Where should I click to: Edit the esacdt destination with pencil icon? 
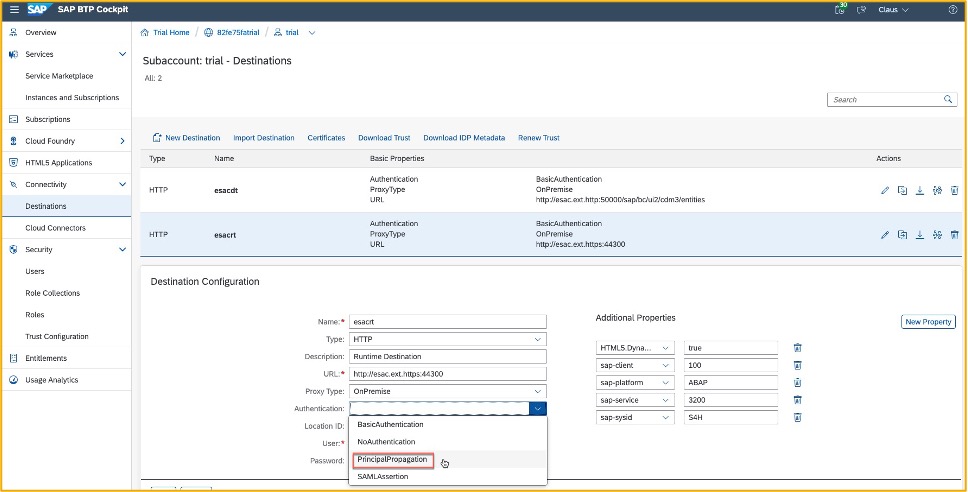(x=885, y=191)
